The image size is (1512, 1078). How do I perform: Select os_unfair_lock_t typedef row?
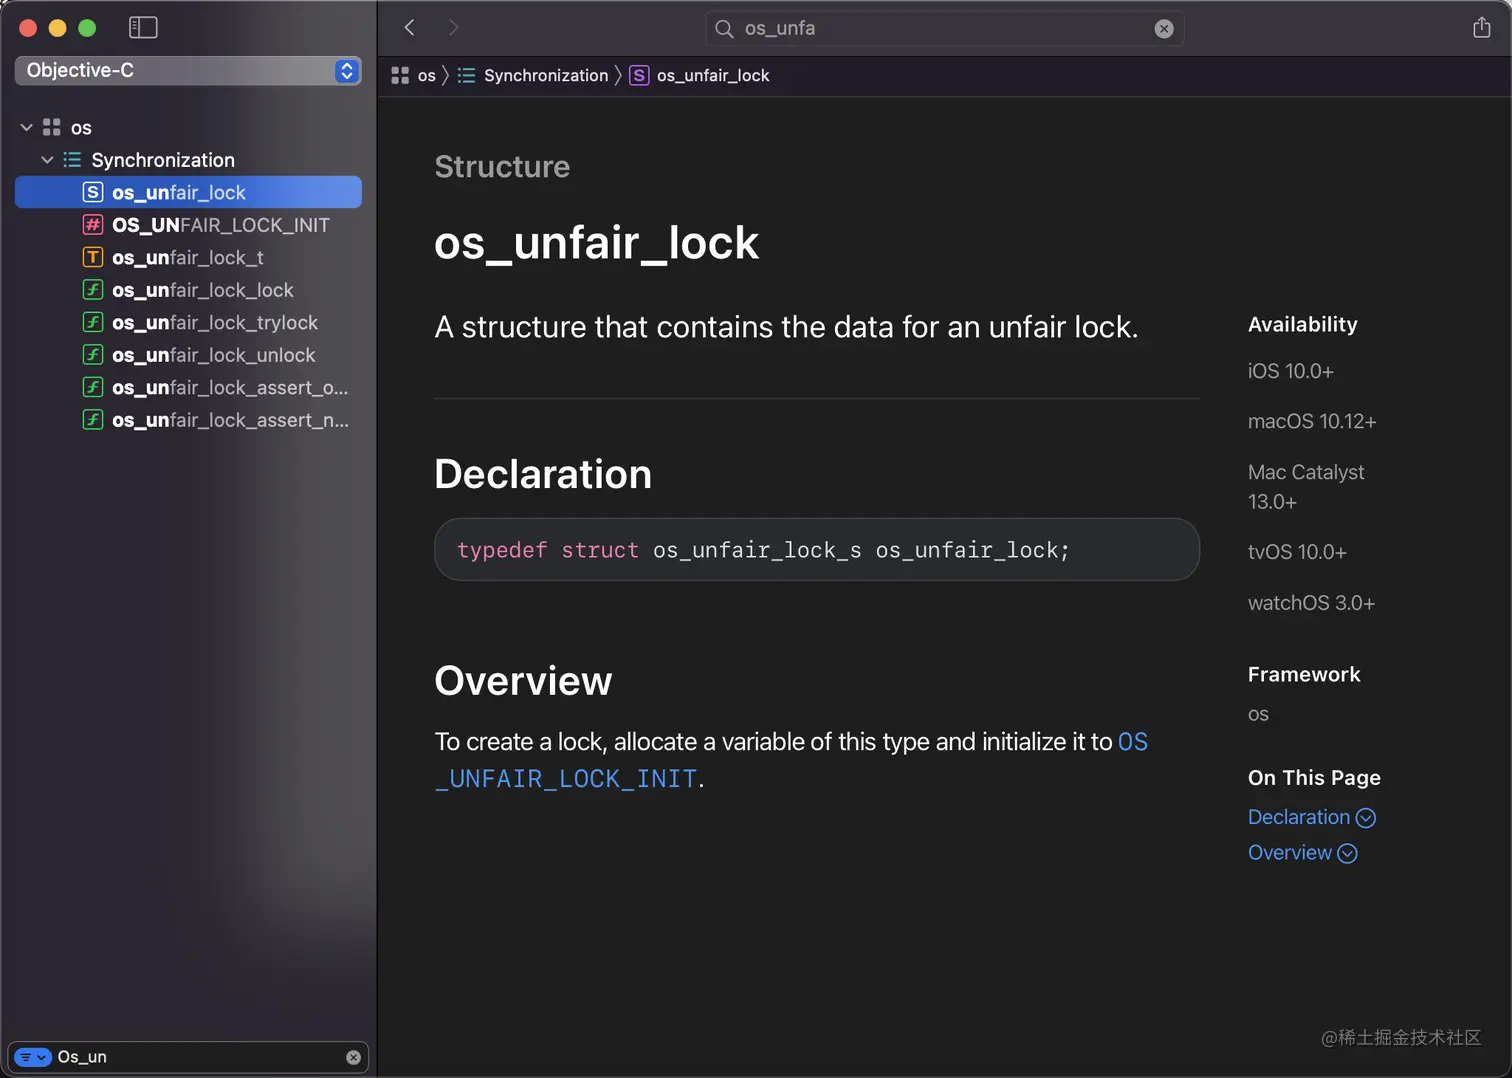[188, 257]
